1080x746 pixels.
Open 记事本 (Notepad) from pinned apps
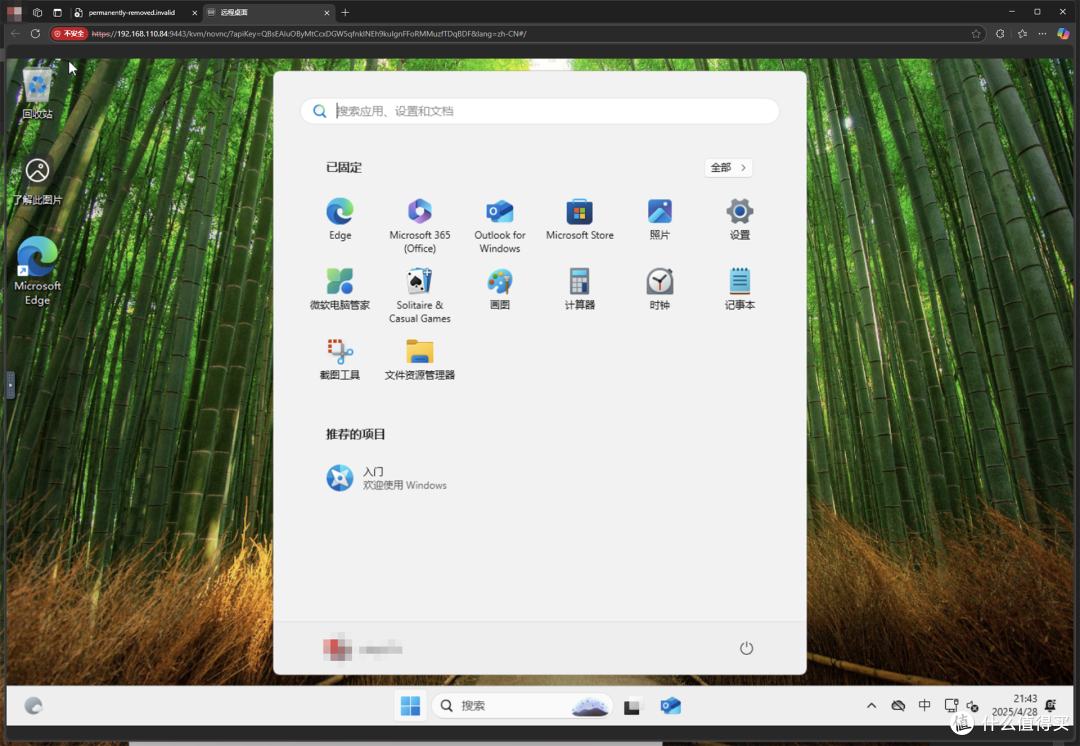pyautogui.click(x=739, y=289)
